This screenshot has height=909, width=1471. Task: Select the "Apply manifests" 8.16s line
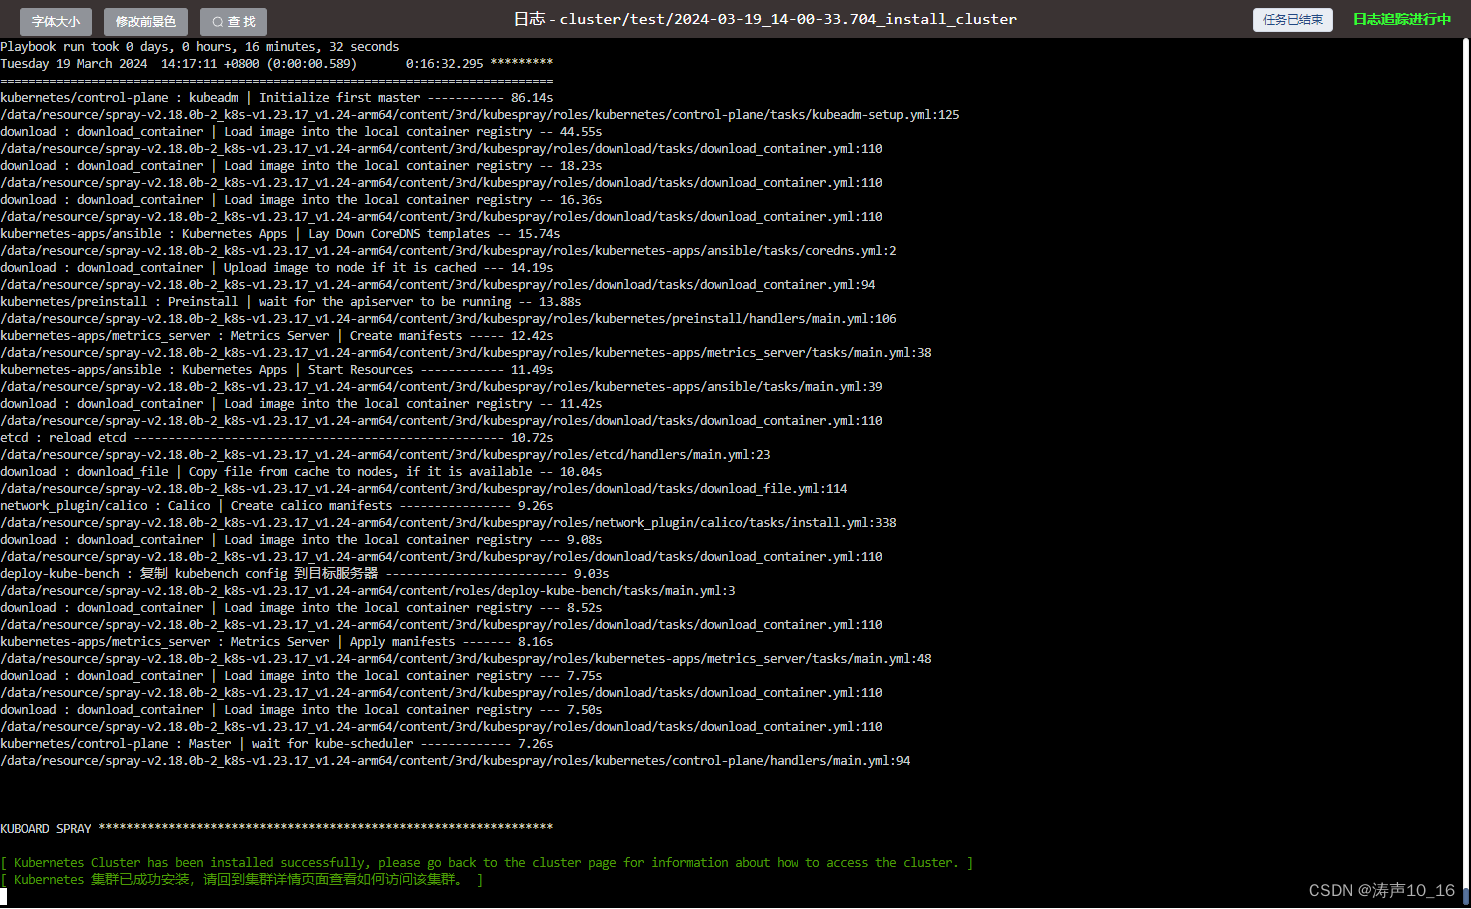[x=277, y=642]
